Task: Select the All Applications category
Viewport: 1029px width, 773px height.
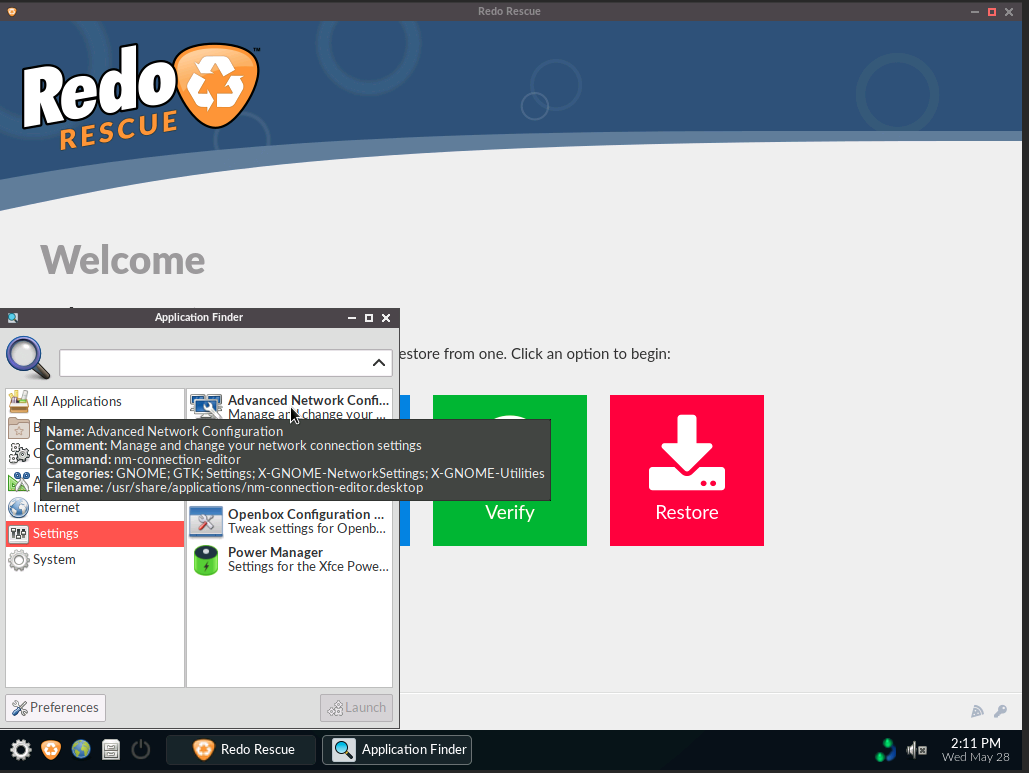Action: (94, 402)
